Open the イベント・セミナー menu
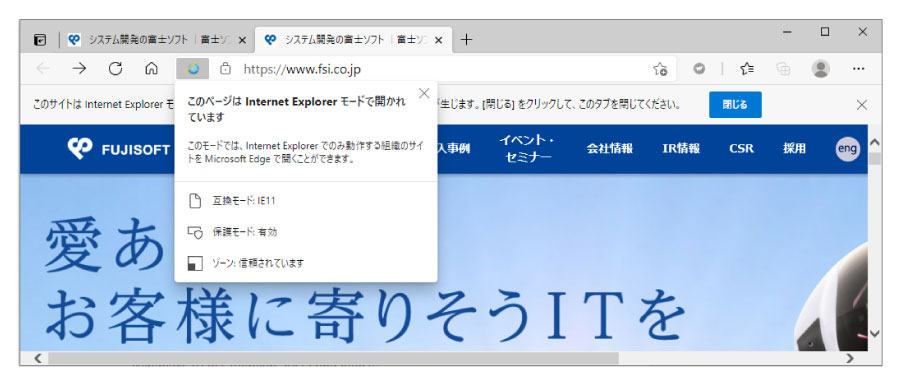The image size is (900, 386). coord(527,148)
